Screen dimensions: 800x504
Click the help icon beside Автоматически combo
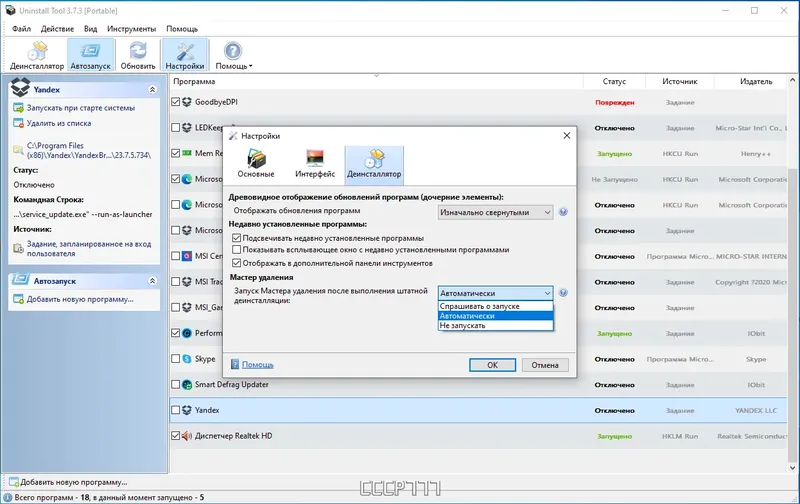(x=563, y=293)
